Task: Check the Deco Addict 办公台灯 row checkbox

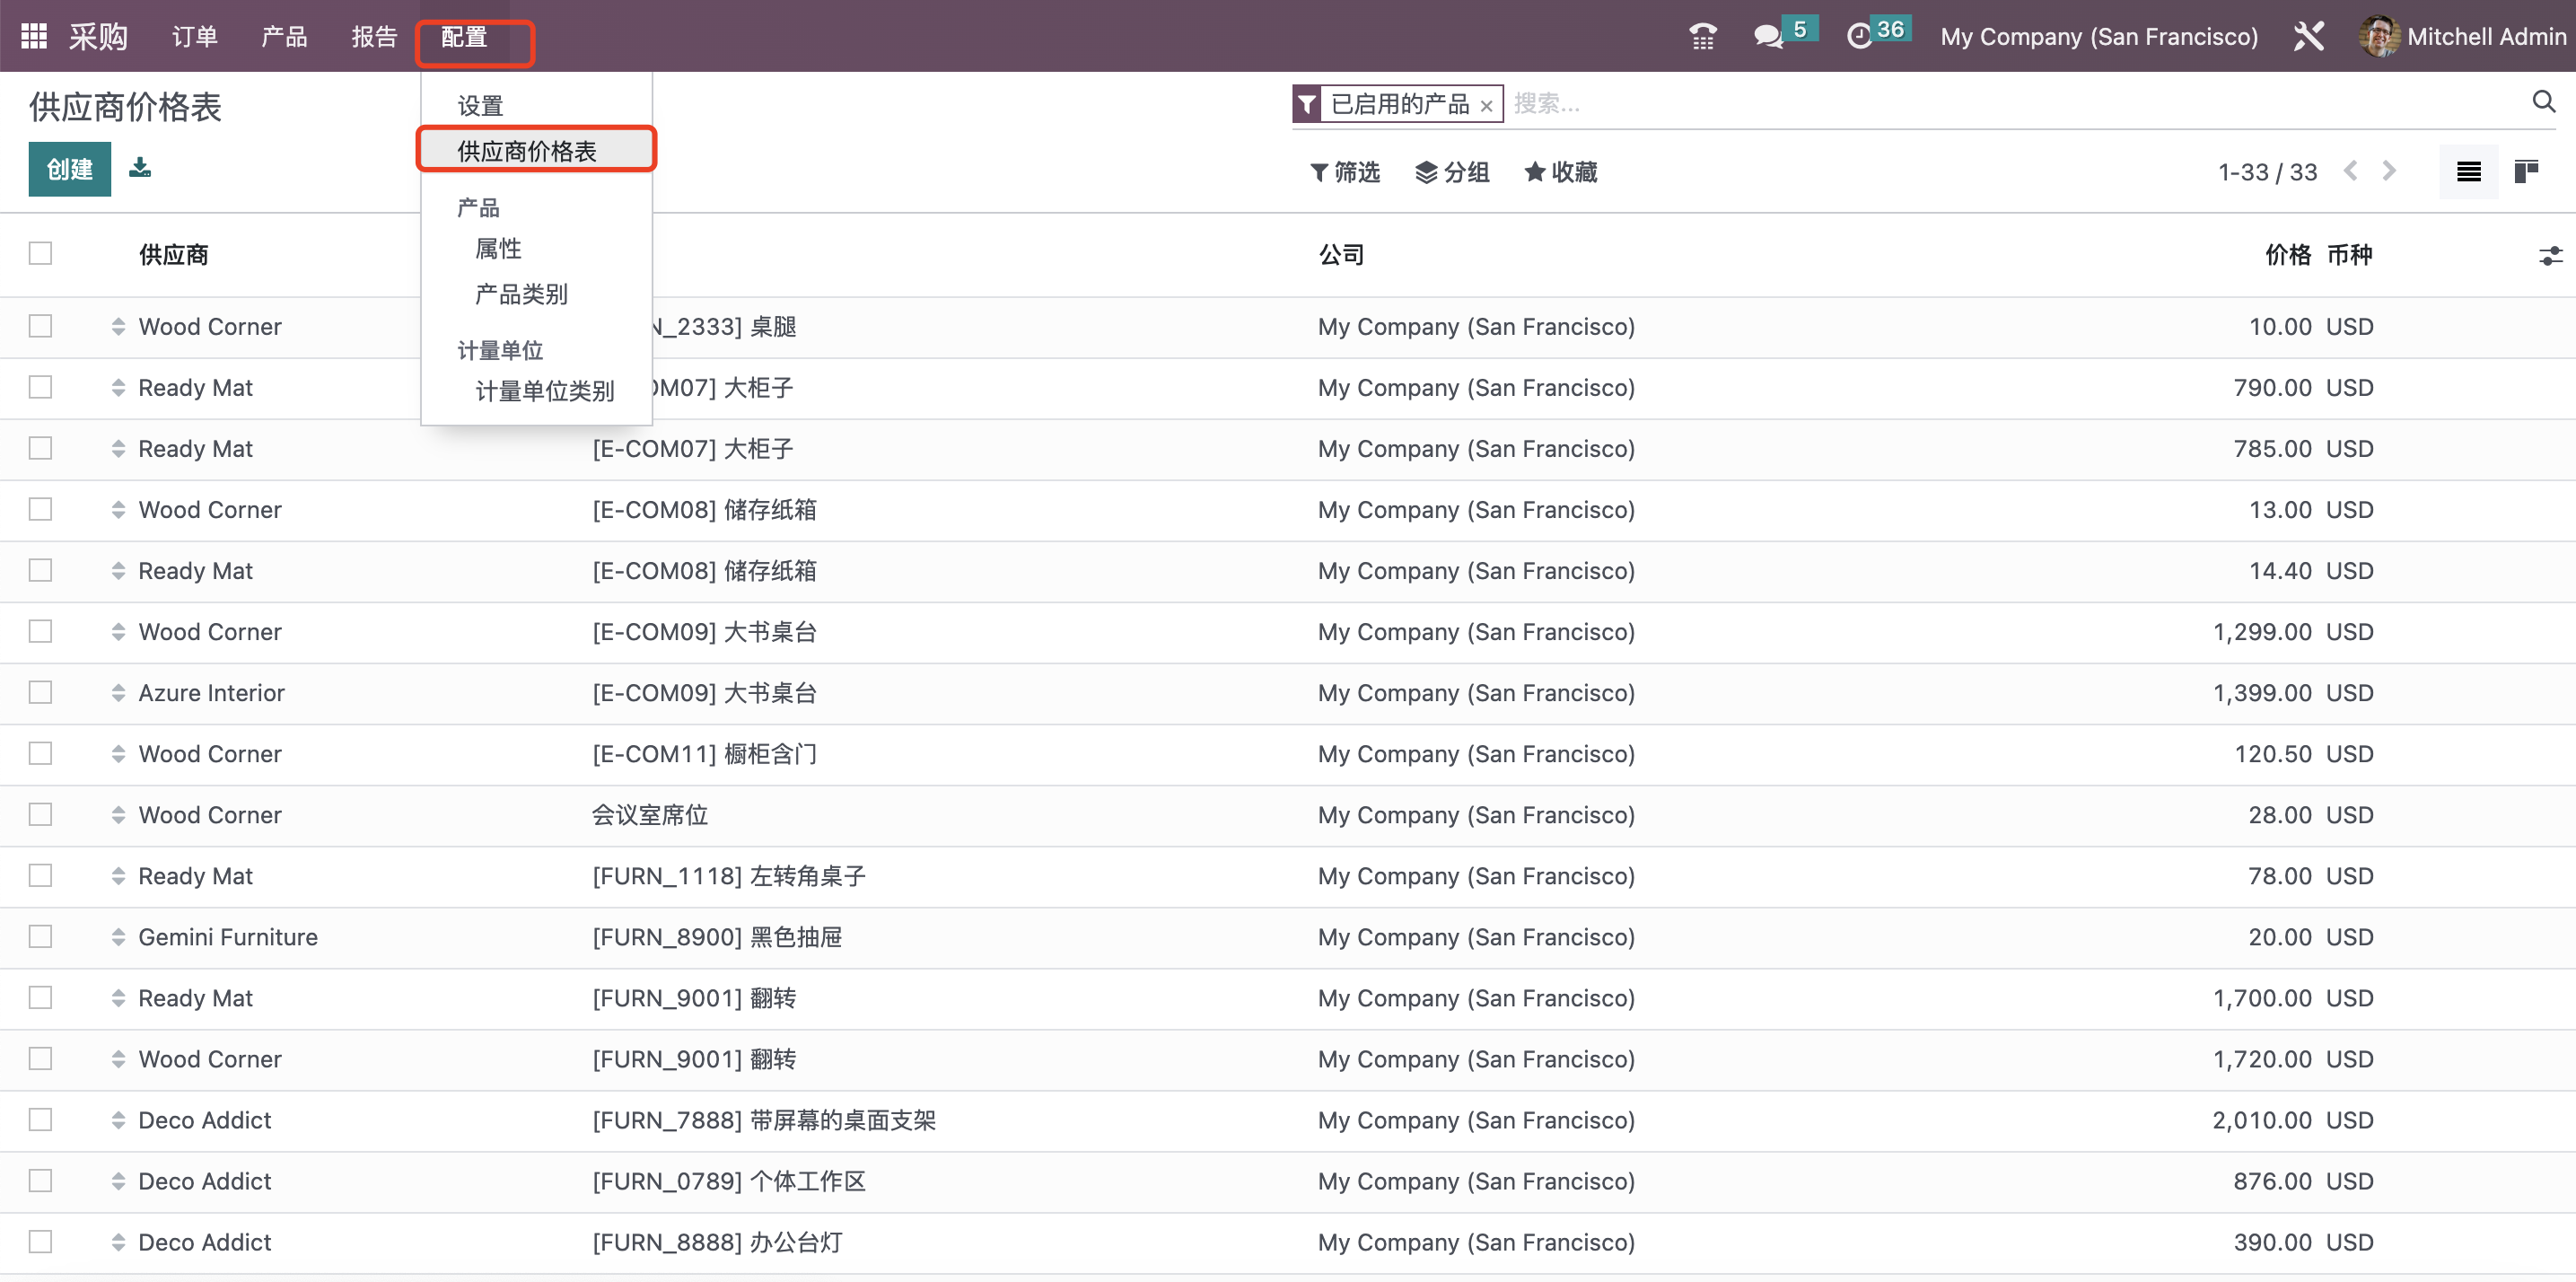Action: click(40, 1241)
